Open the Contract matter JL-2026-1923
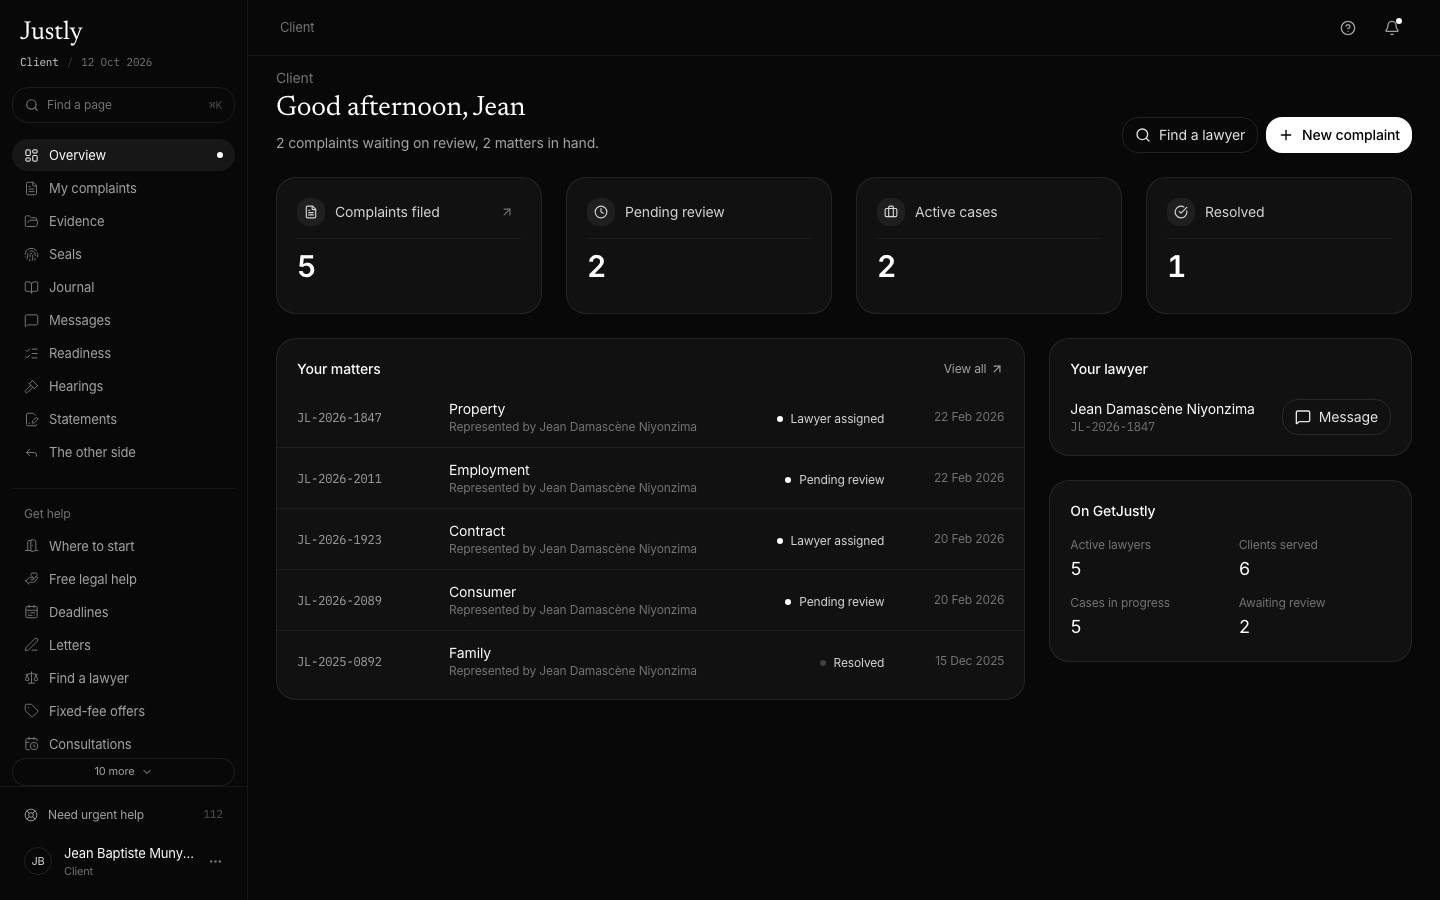This screenshot has height=900, width=1440. coord(650,539)
